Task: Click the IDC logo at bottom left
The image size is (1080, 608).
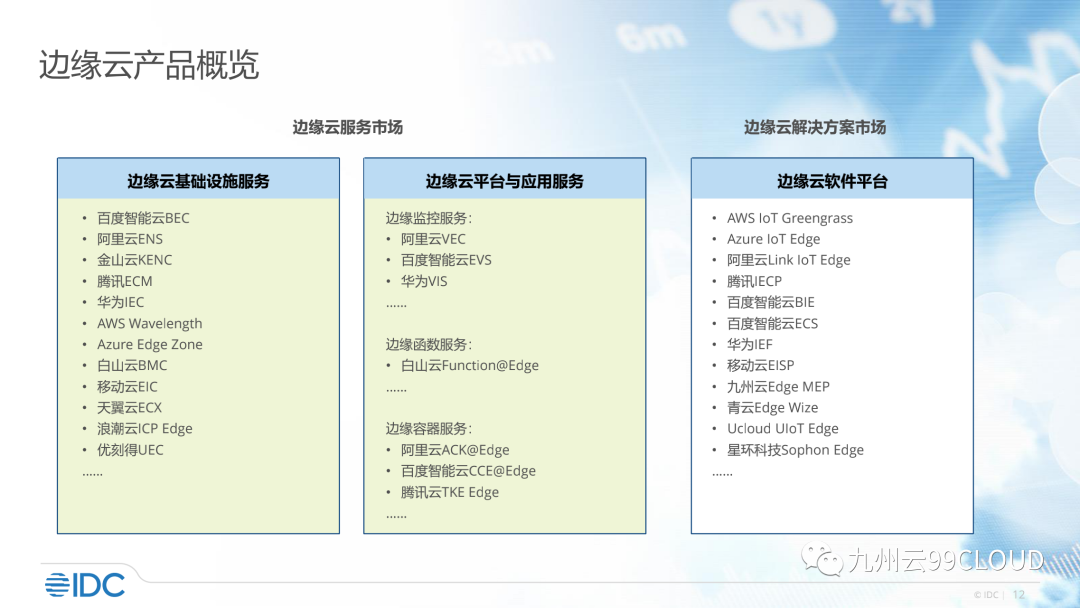Action: pyautogui.click(x=84, y=584)
